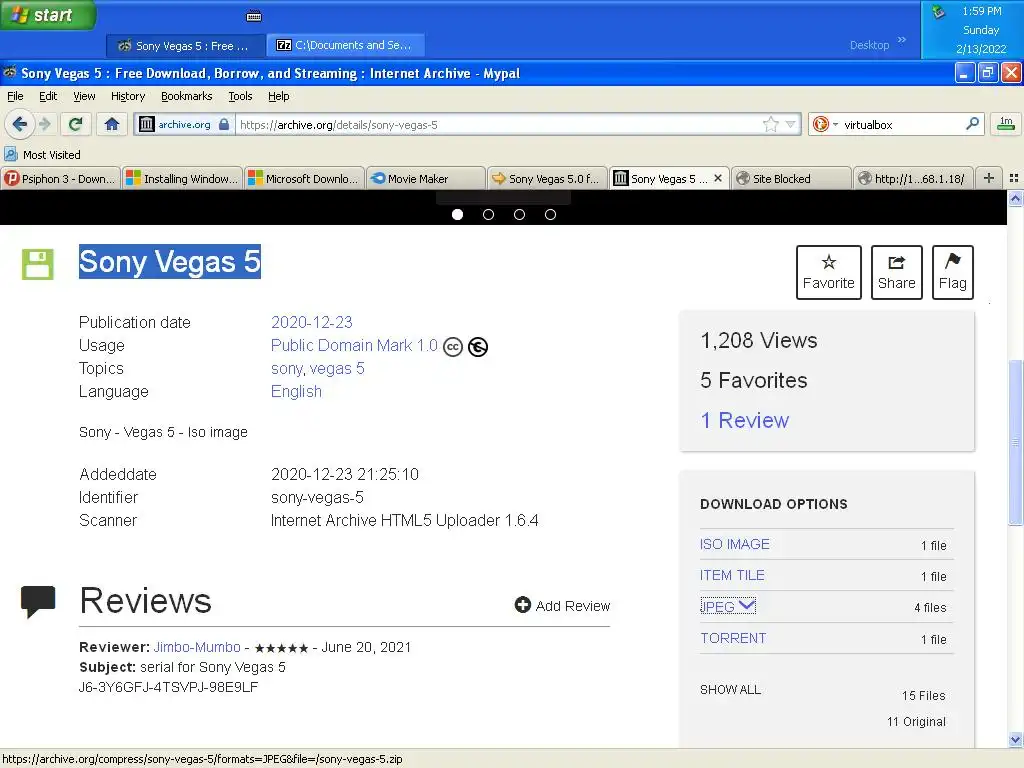Open the 1 Review link
This screenshot has width=1024, height=768.
[744, 420]
